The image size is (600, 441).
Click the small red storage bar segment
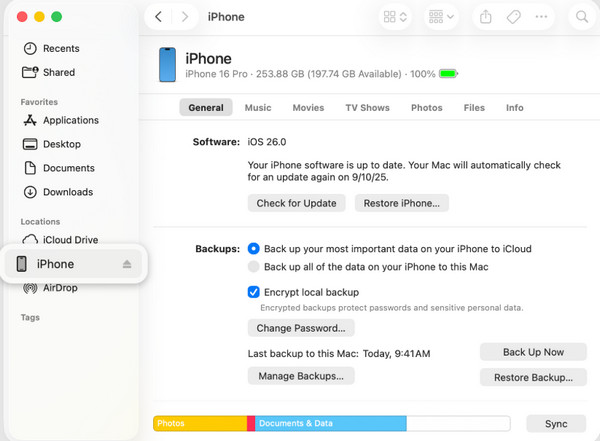click(x=251, y=423)
